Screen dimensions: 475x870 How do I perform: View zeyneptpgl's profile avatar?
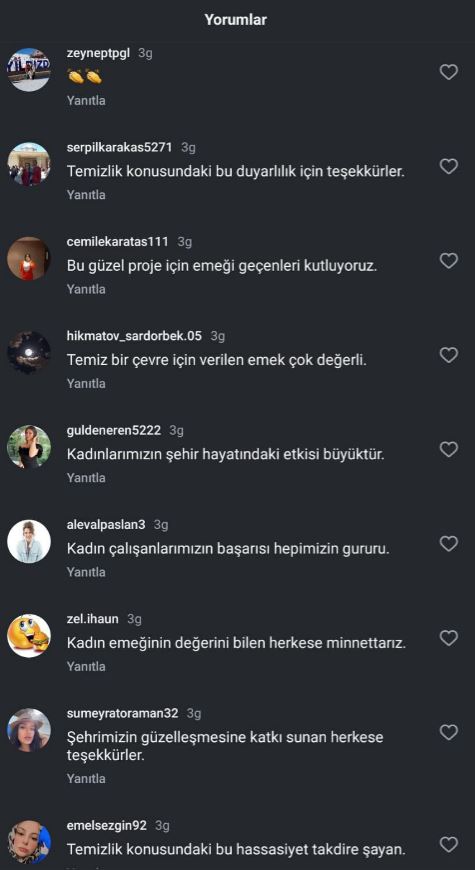click(x=29, y=70)
